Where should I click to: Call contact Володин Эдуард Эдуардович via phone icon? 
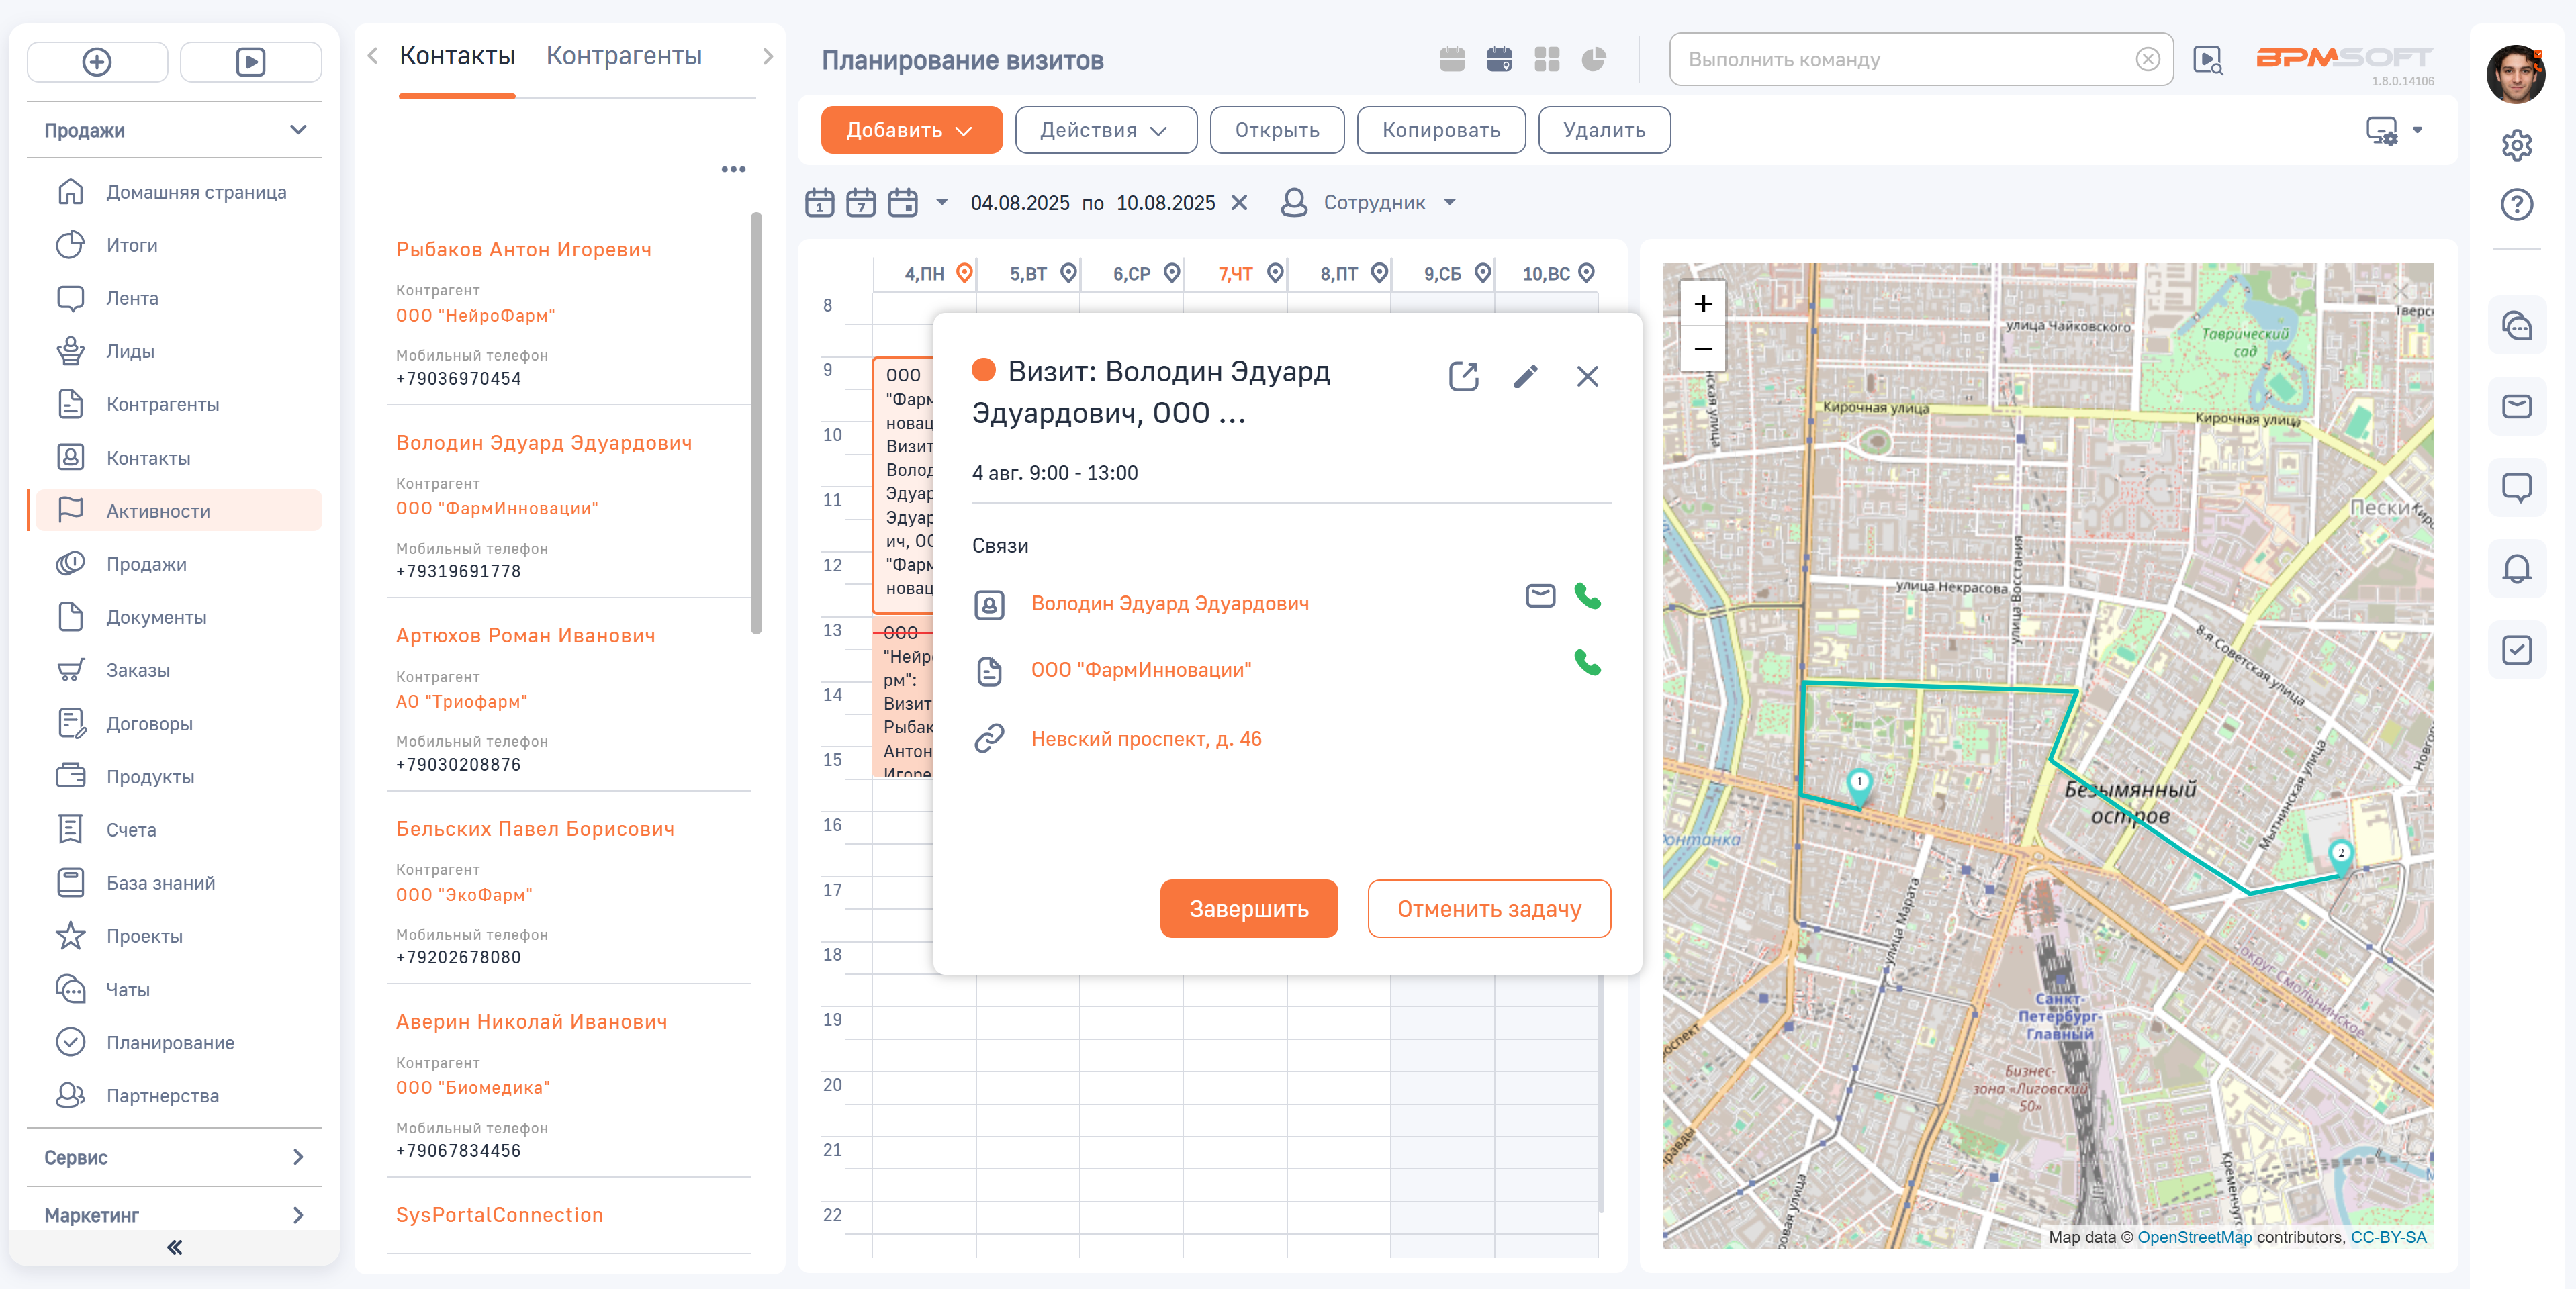pyautogui.click(x=1587, y=596)
